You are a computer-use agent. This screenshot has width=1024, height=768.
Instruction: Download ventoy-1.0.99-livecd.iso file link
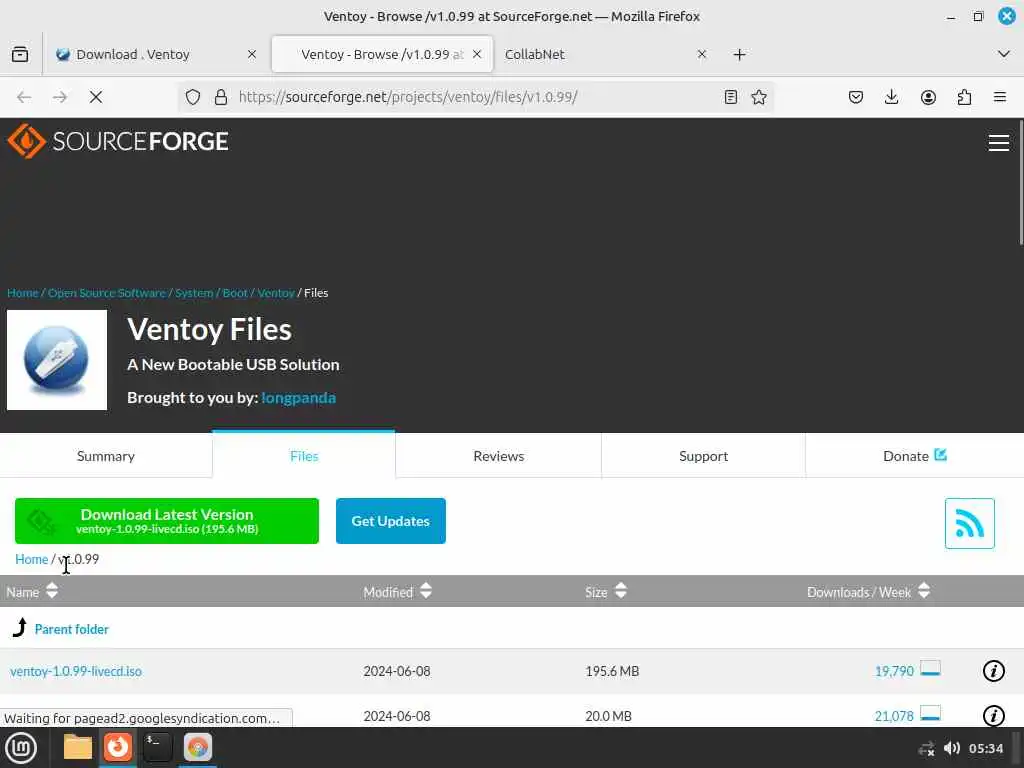(76, 671)
